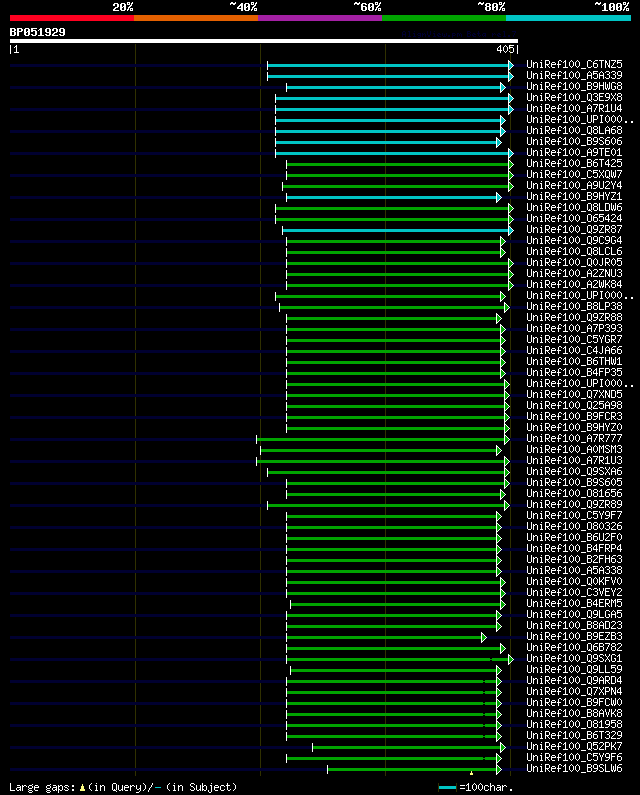Viewport: 640px width, 795px height.
Task: Click the green alignment bar for UniRef100_B9SLW6
Action: pyautogui.click(x=414, y=770)
